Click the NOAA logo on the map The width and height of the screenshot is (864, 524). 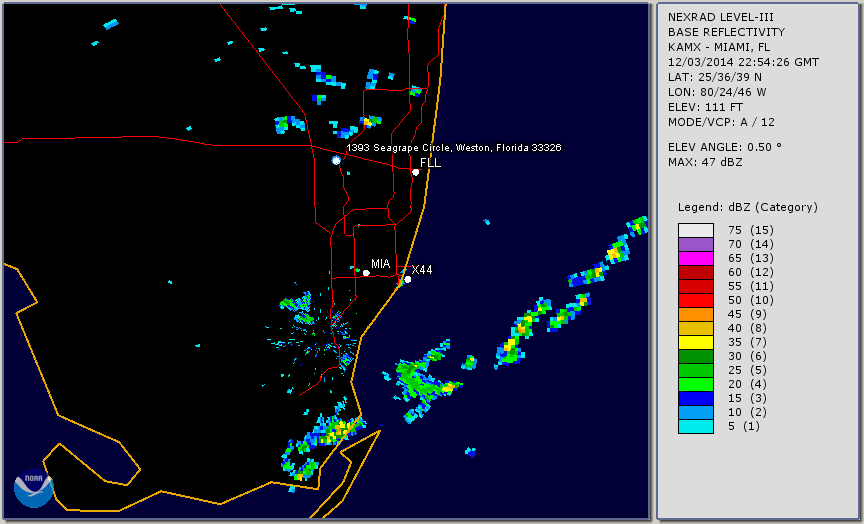[x=34, y=488]
